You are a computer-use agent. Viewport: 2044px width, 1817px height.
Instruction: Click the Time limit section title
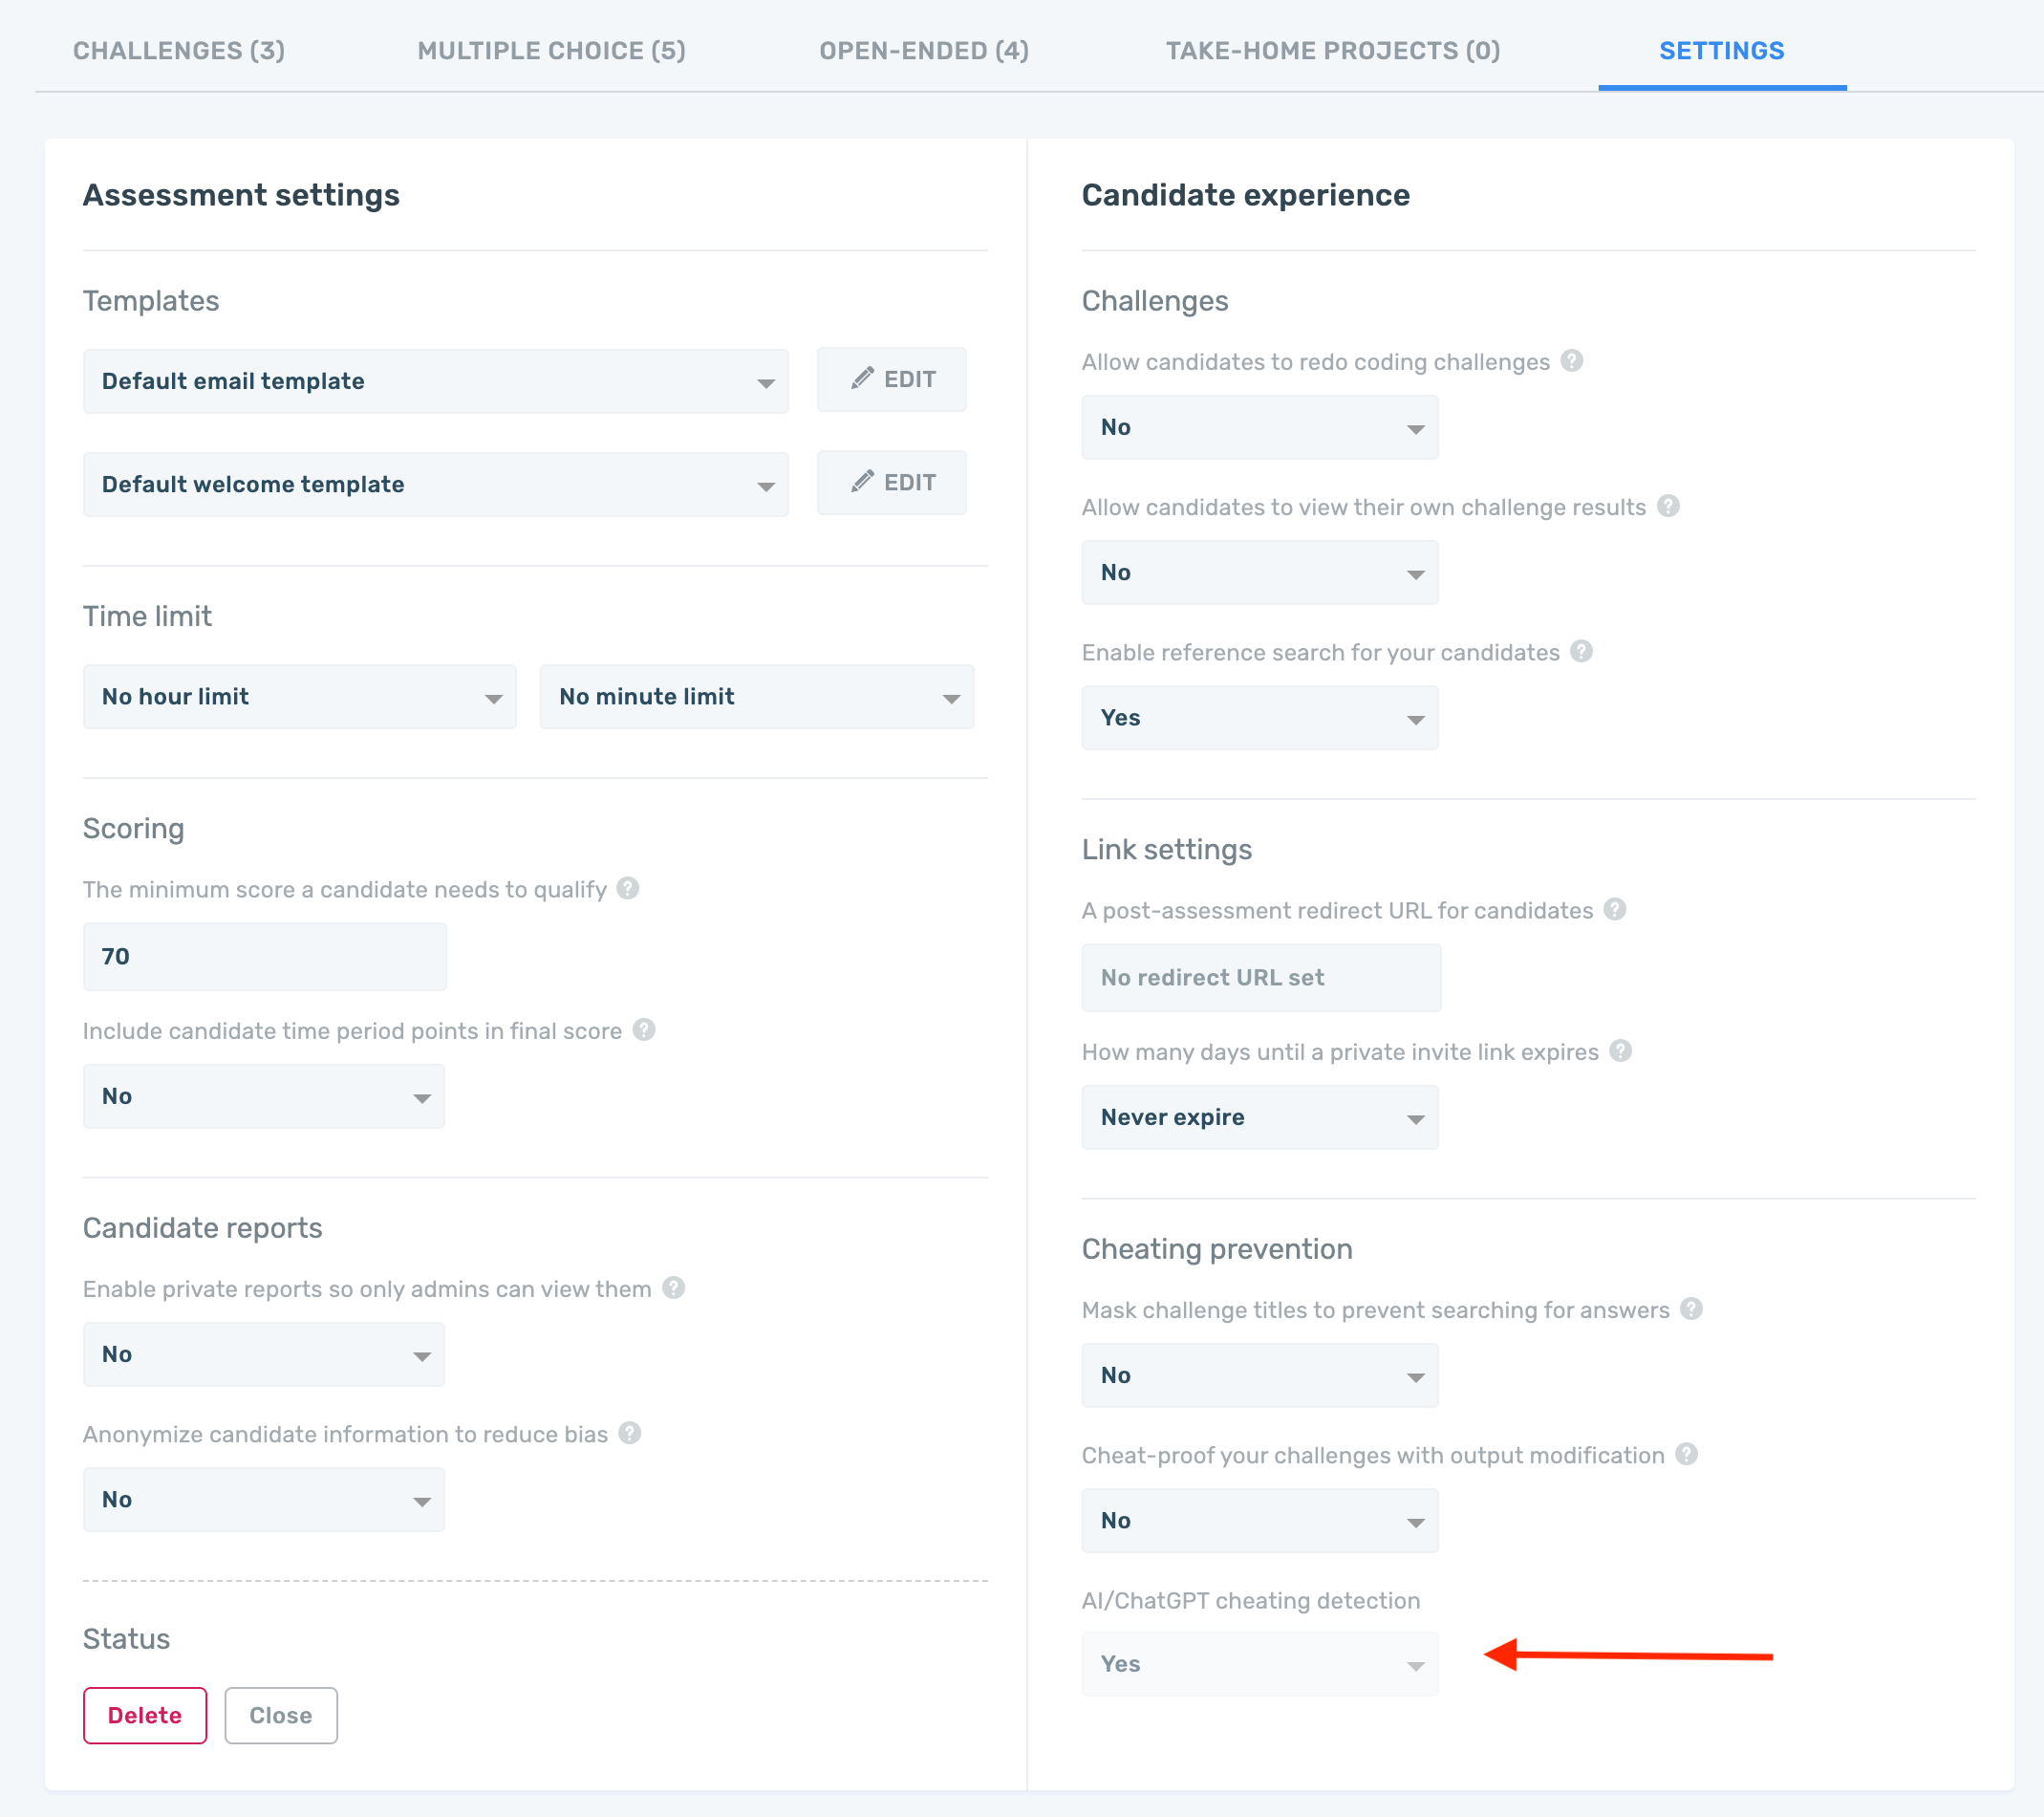pyautogui.click(x=147, y=616)
